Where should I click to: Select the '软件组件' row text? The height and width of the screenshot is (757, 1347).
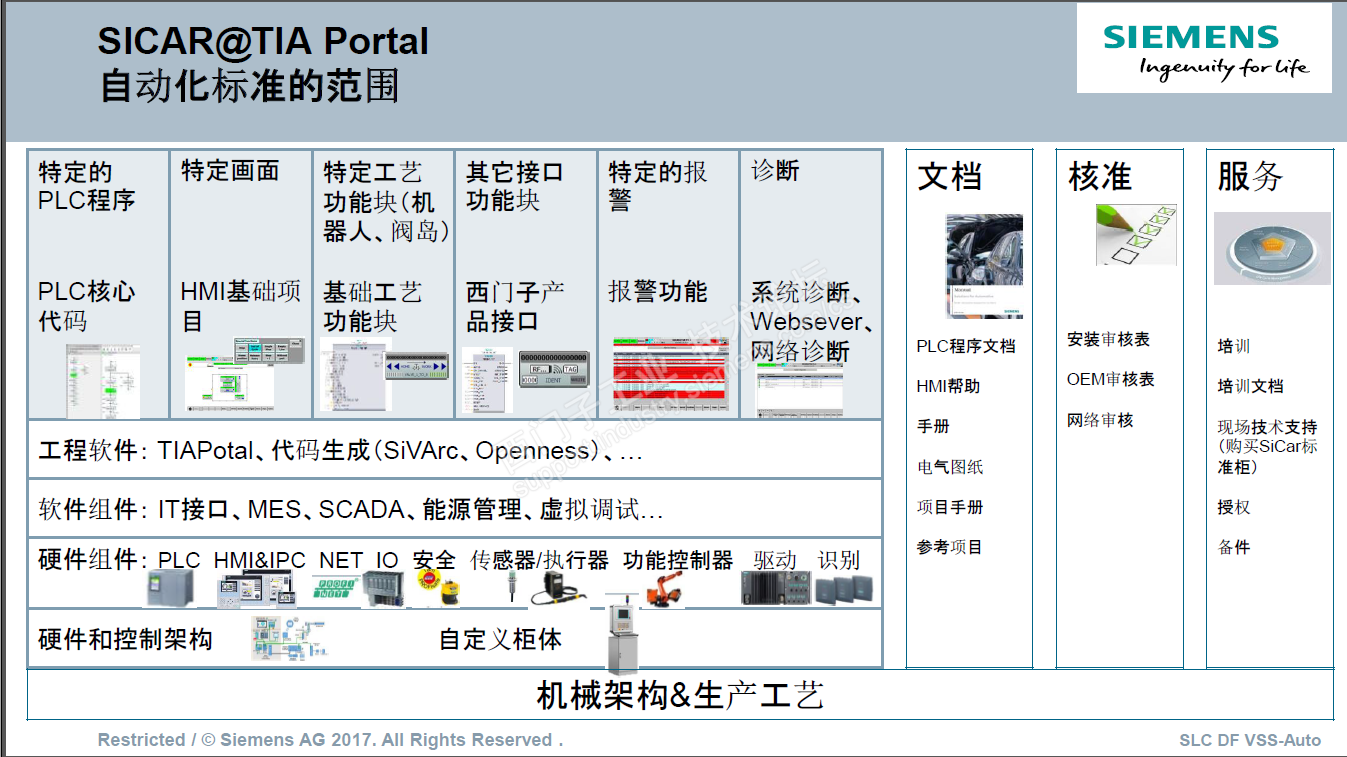click(351, 510)
